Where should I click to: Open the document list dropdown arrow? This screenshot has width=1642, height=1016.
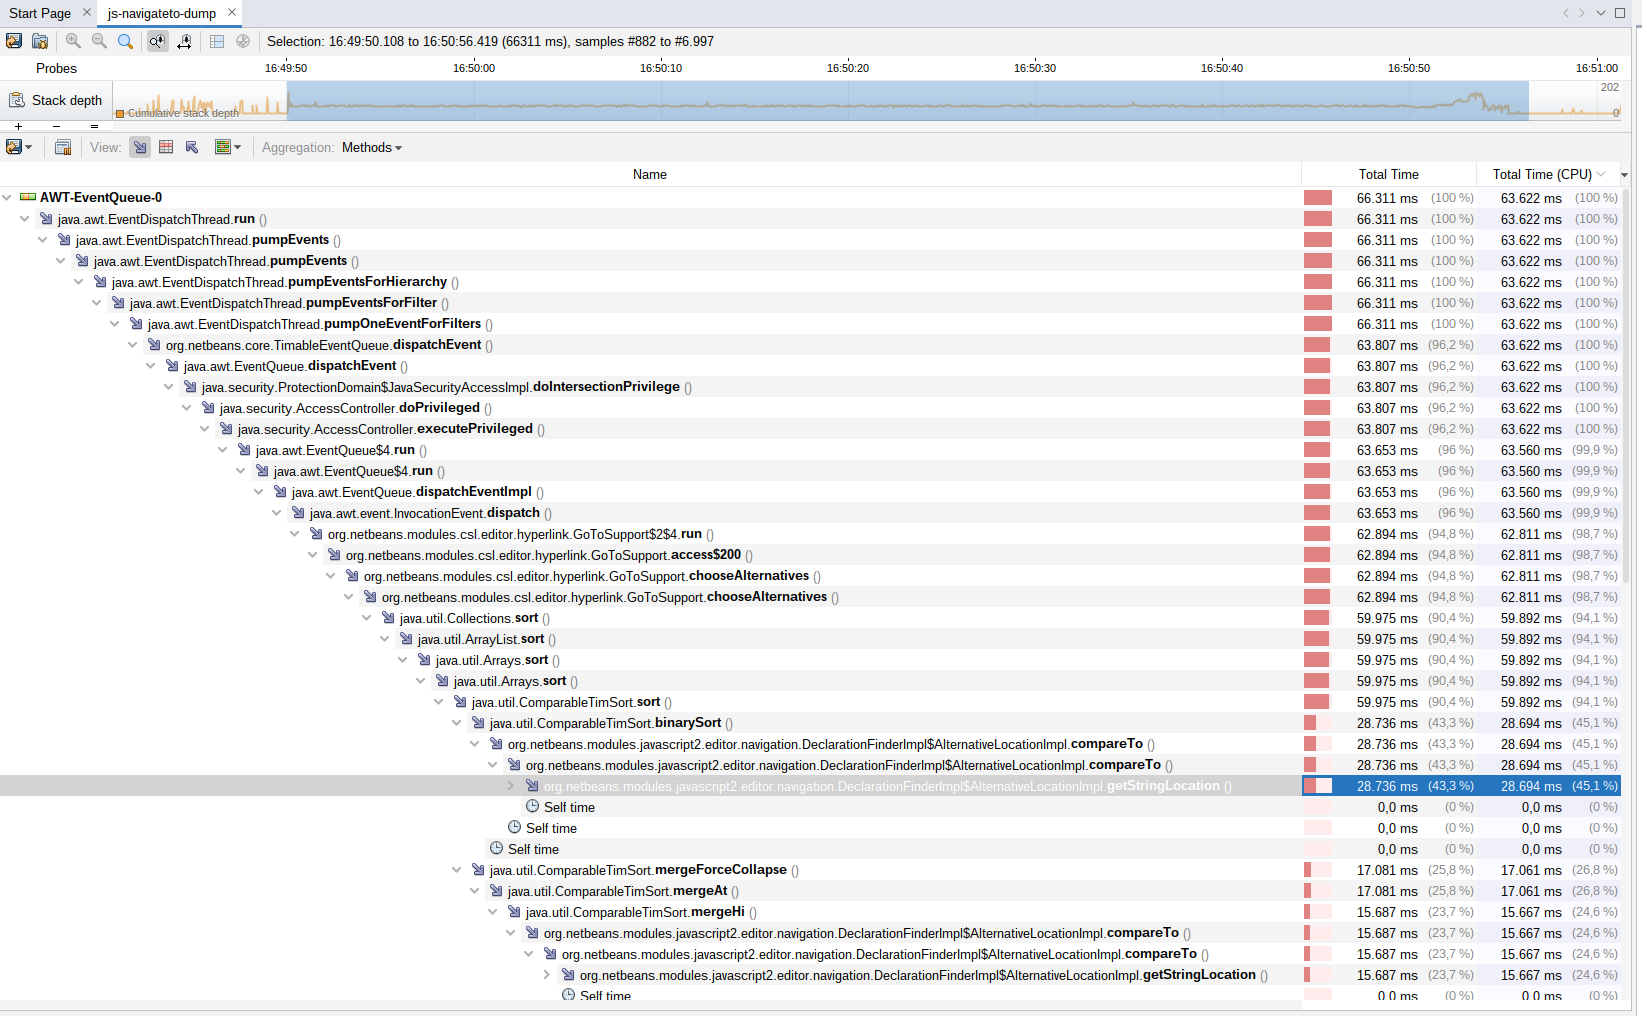tap(1601, 13)
